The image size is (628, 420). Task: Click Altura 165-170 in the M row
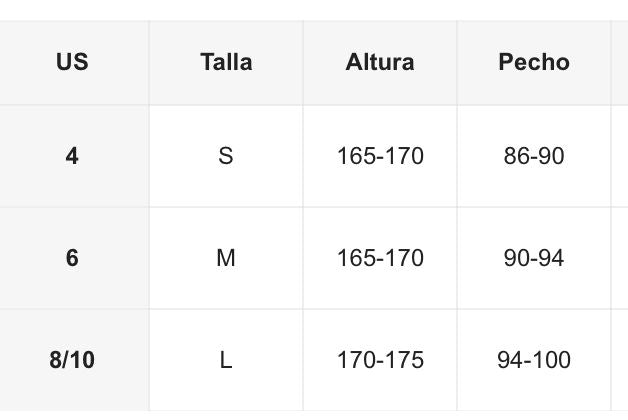pos(380,258)
